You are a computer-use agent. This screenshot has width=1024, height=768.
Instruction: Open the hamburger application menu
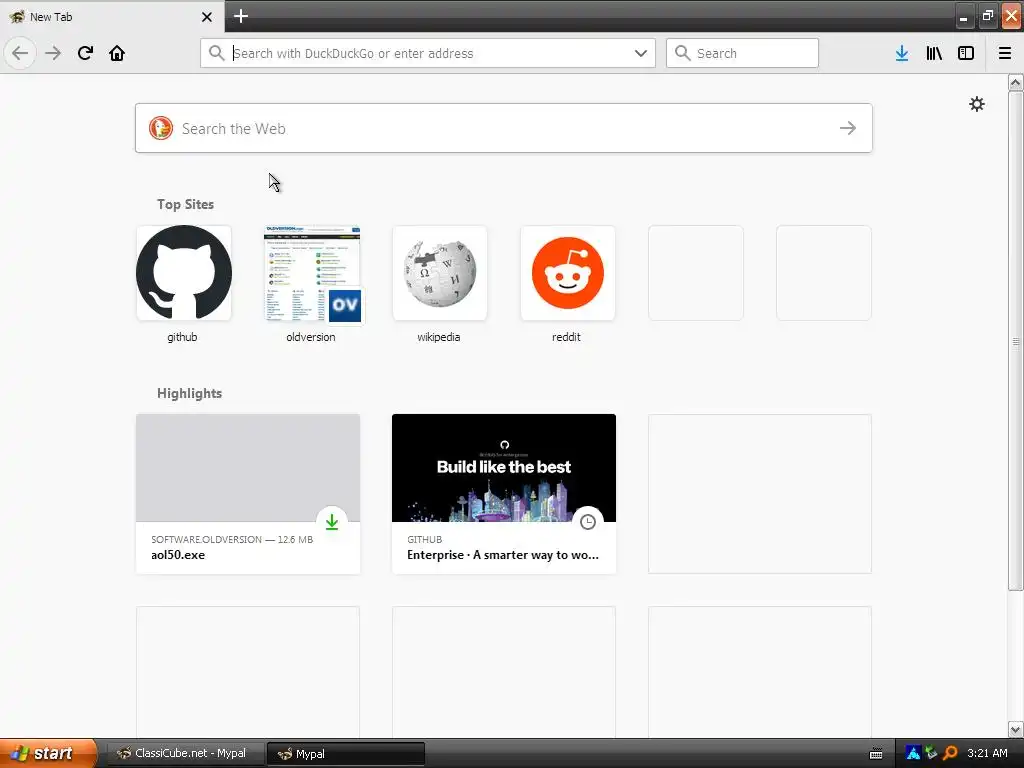tap(1005, 53)
